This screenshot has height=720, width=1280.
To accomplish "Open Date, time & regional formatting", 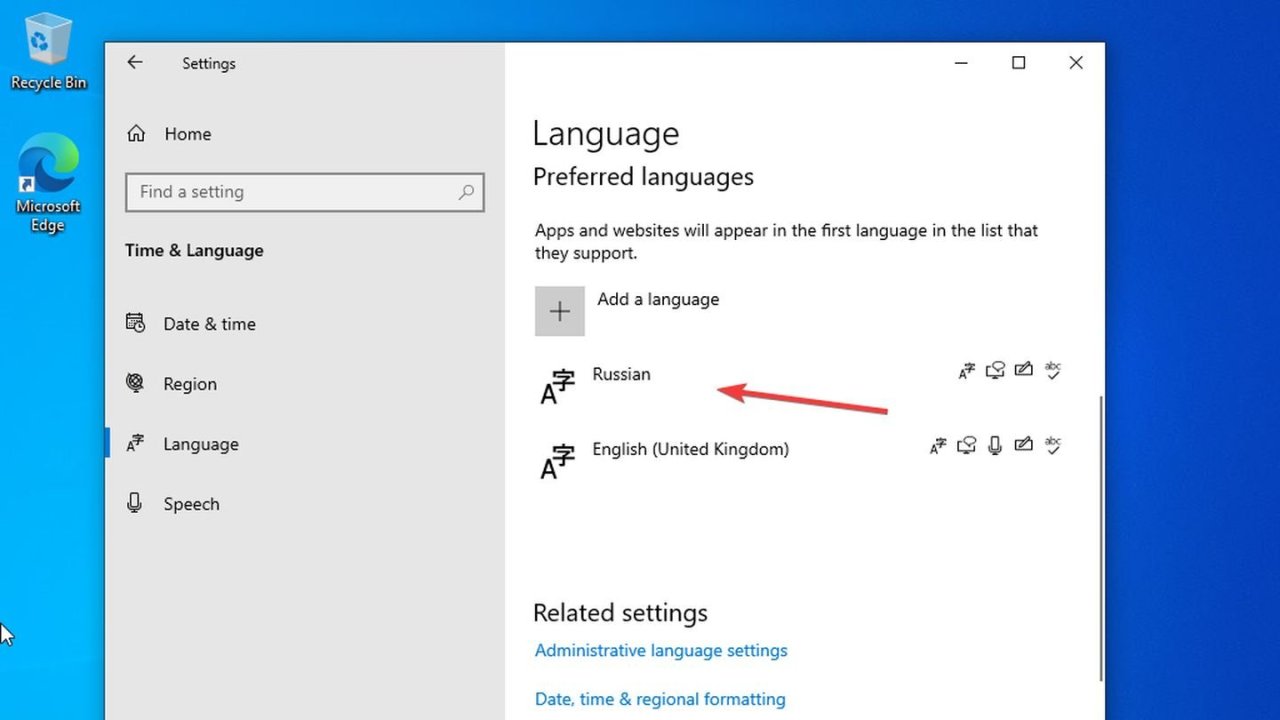I will click(659, 698).
